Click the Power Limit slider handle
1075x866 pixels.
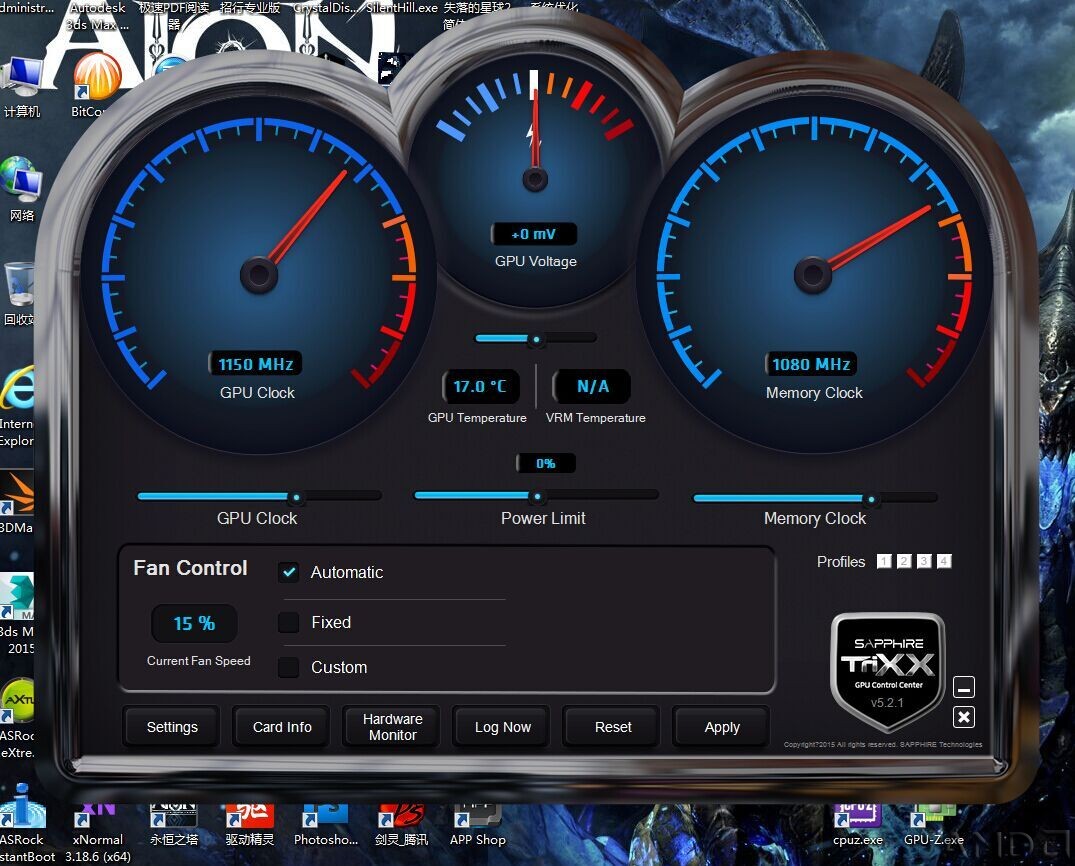click(x=538, y=496)
